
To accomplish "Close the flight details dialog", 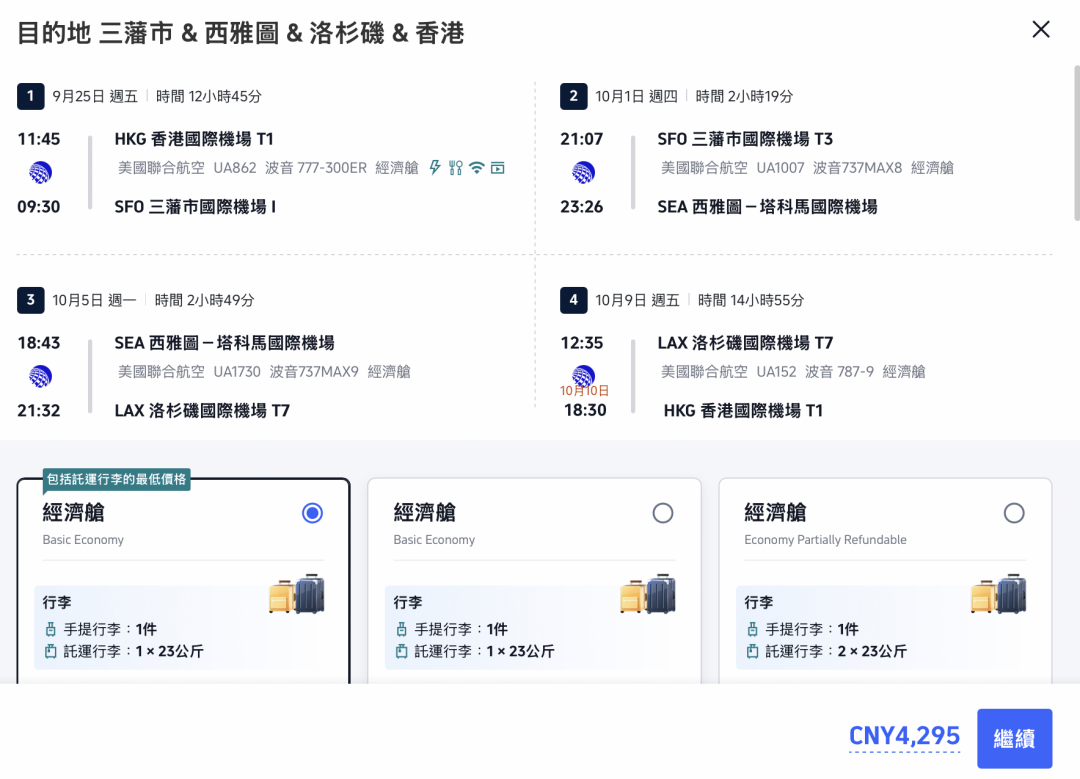I will coord(1041,29).
